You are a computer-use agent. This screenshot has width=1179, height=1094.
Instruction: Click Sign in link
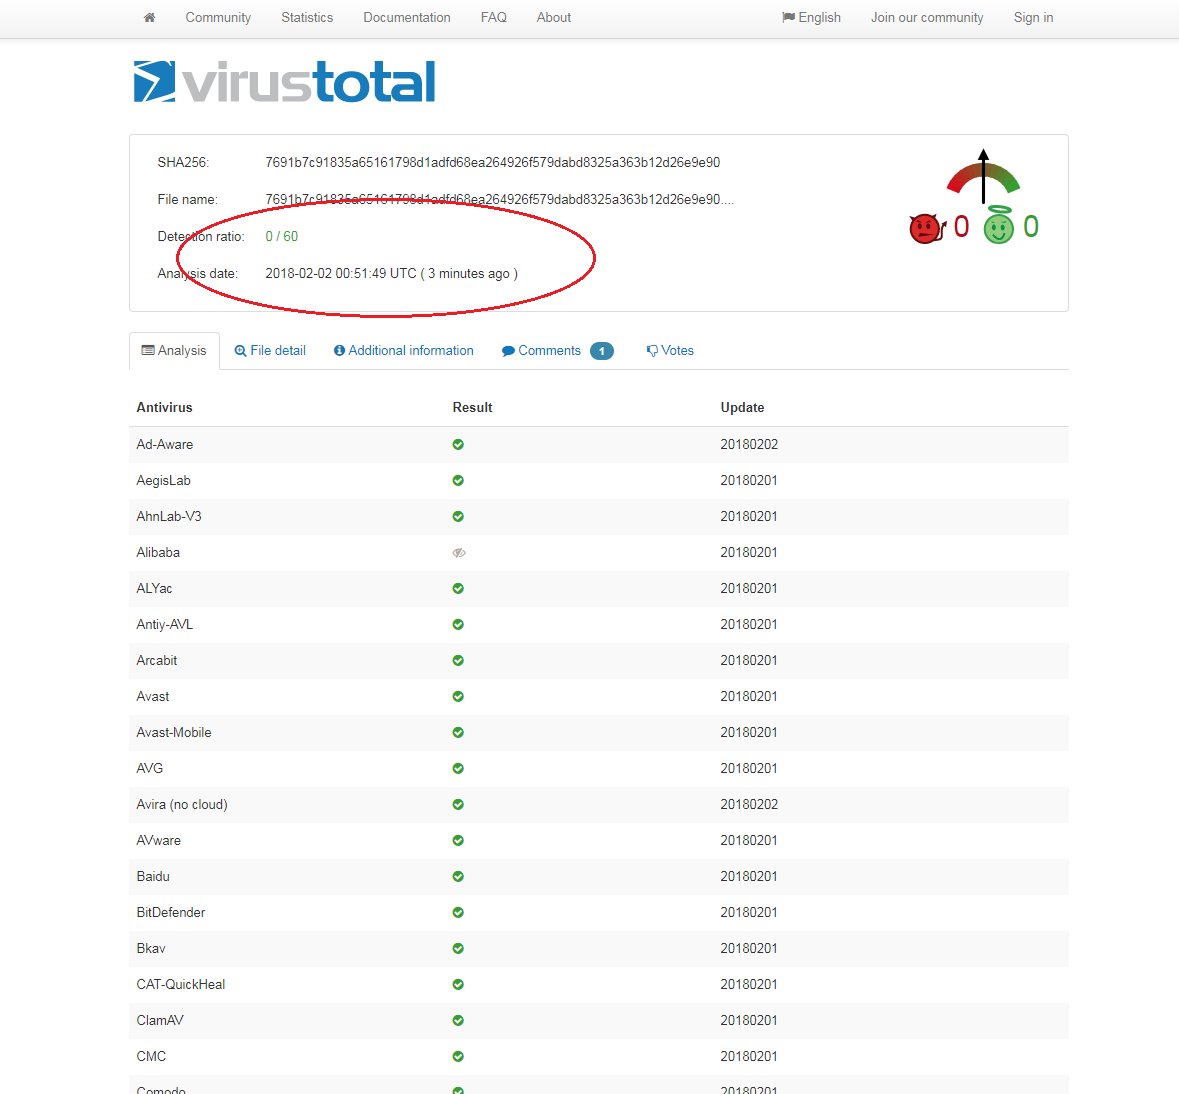pos(1033,17)
